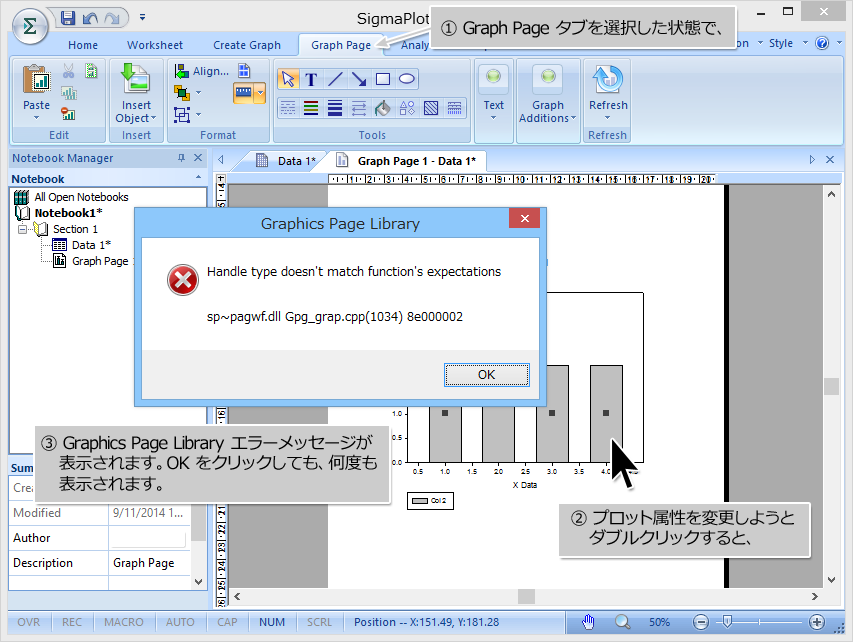Screen dimensions: 853x642
Task: Click the Insert Object icon
Action: click(x=135, y=79)
